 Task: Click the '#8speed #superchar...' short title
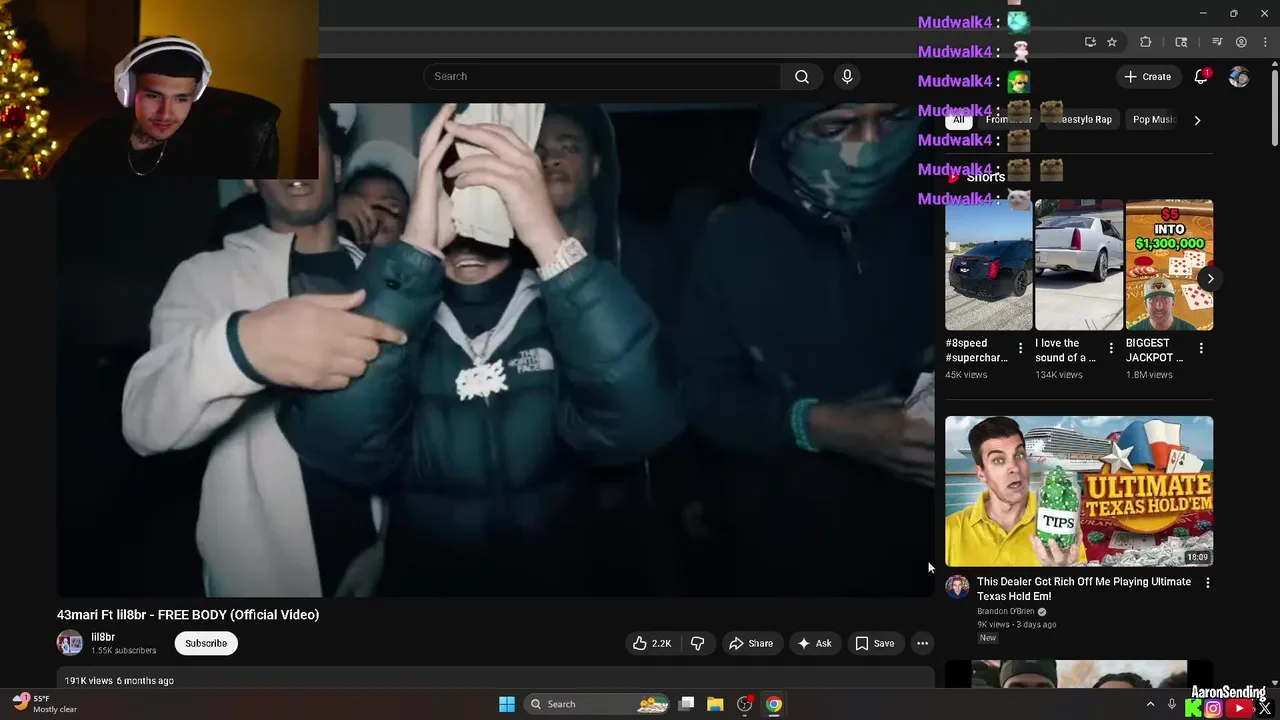[977, 350]
